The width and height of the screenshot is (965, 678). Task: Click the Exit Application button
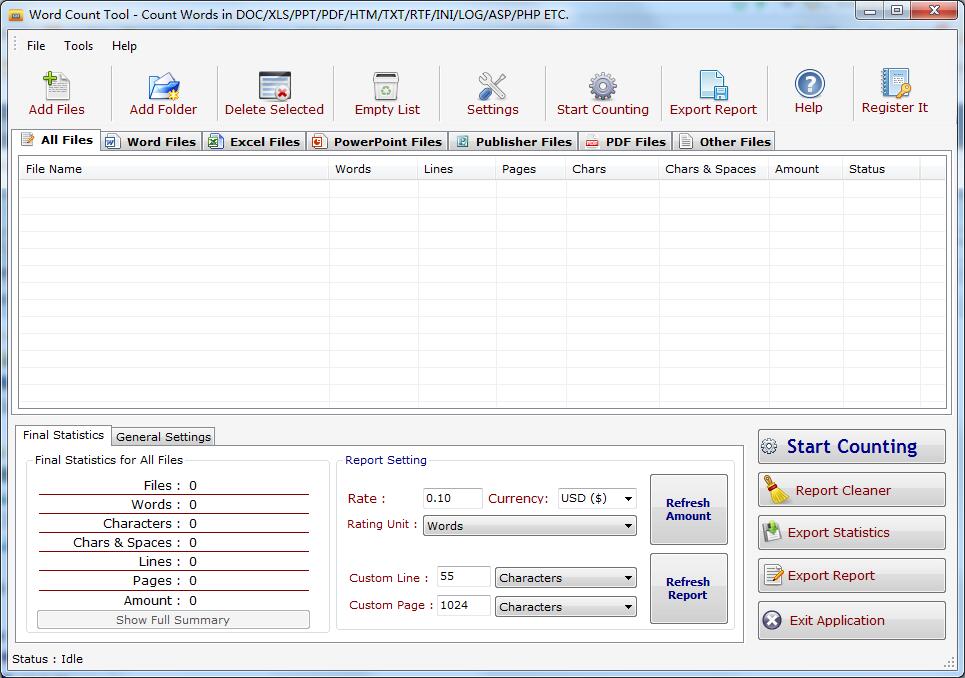(851, 620)
